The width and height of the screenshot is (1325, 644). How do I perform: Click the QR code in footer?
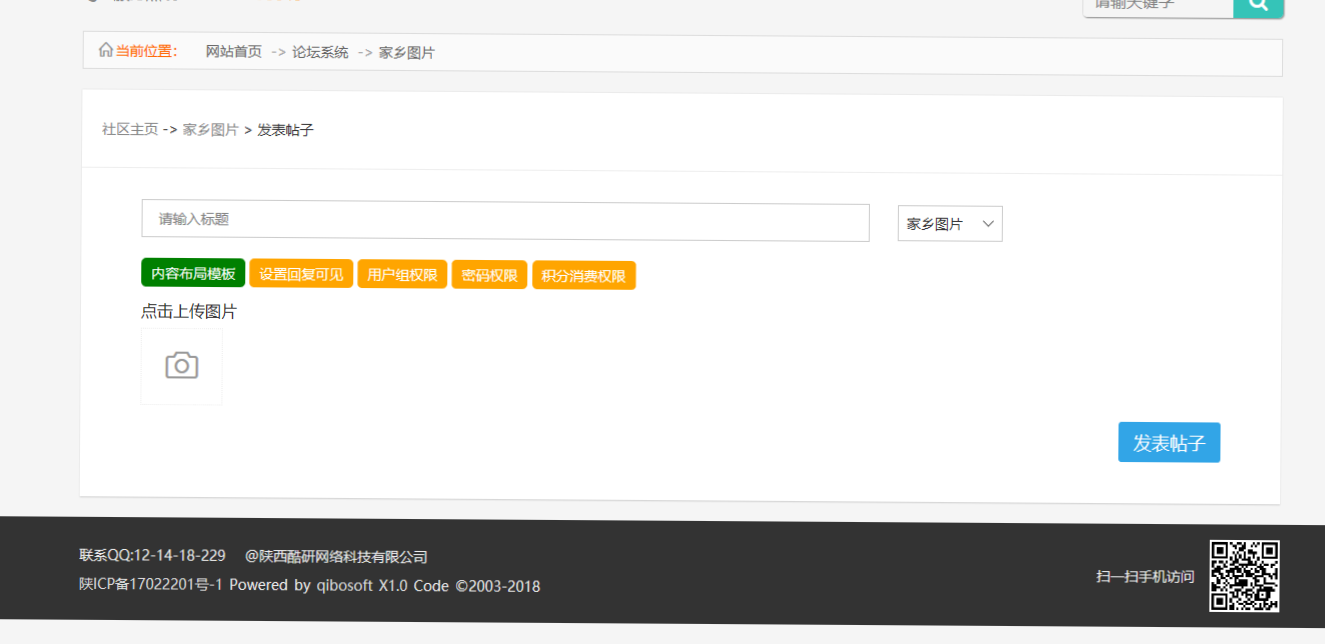1244,576
